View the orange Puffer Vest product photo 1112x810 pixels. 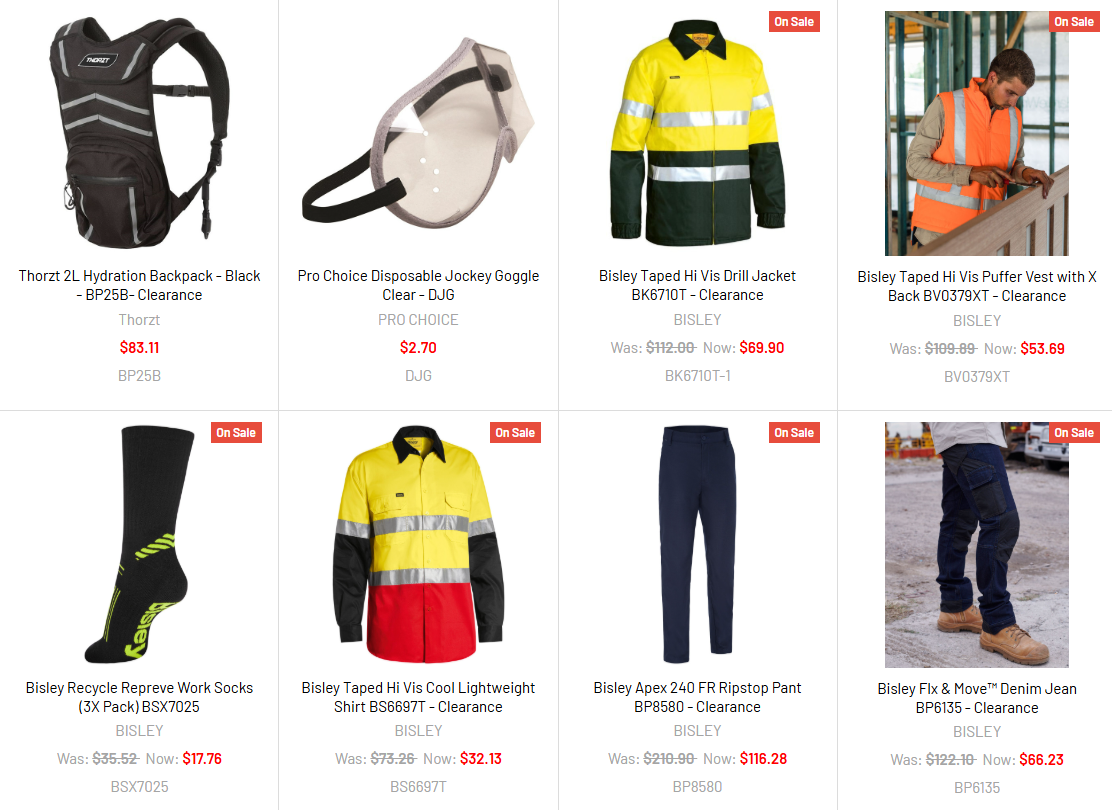tap(977, 133)
